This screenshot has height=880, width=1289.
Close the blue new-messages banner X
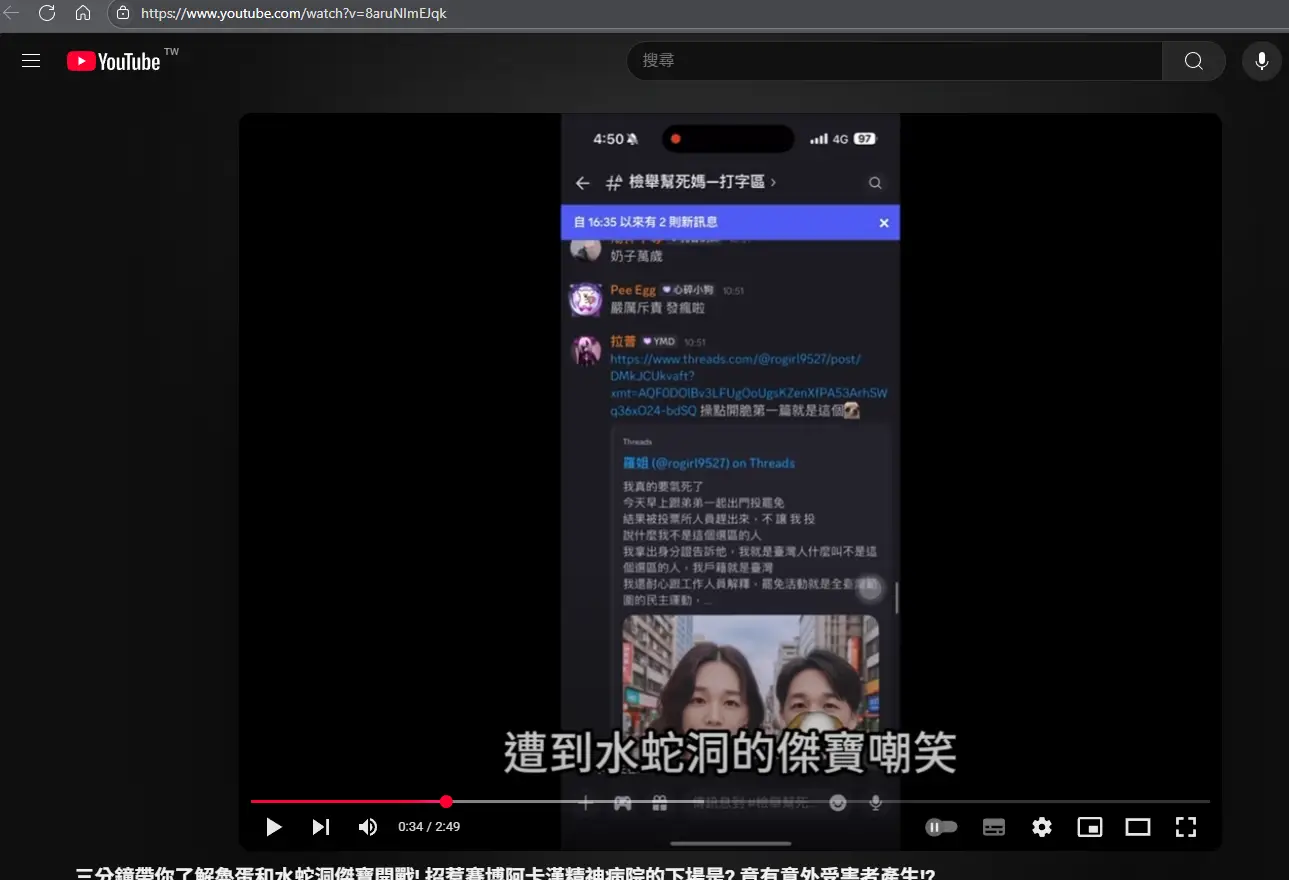click(884, 223)
